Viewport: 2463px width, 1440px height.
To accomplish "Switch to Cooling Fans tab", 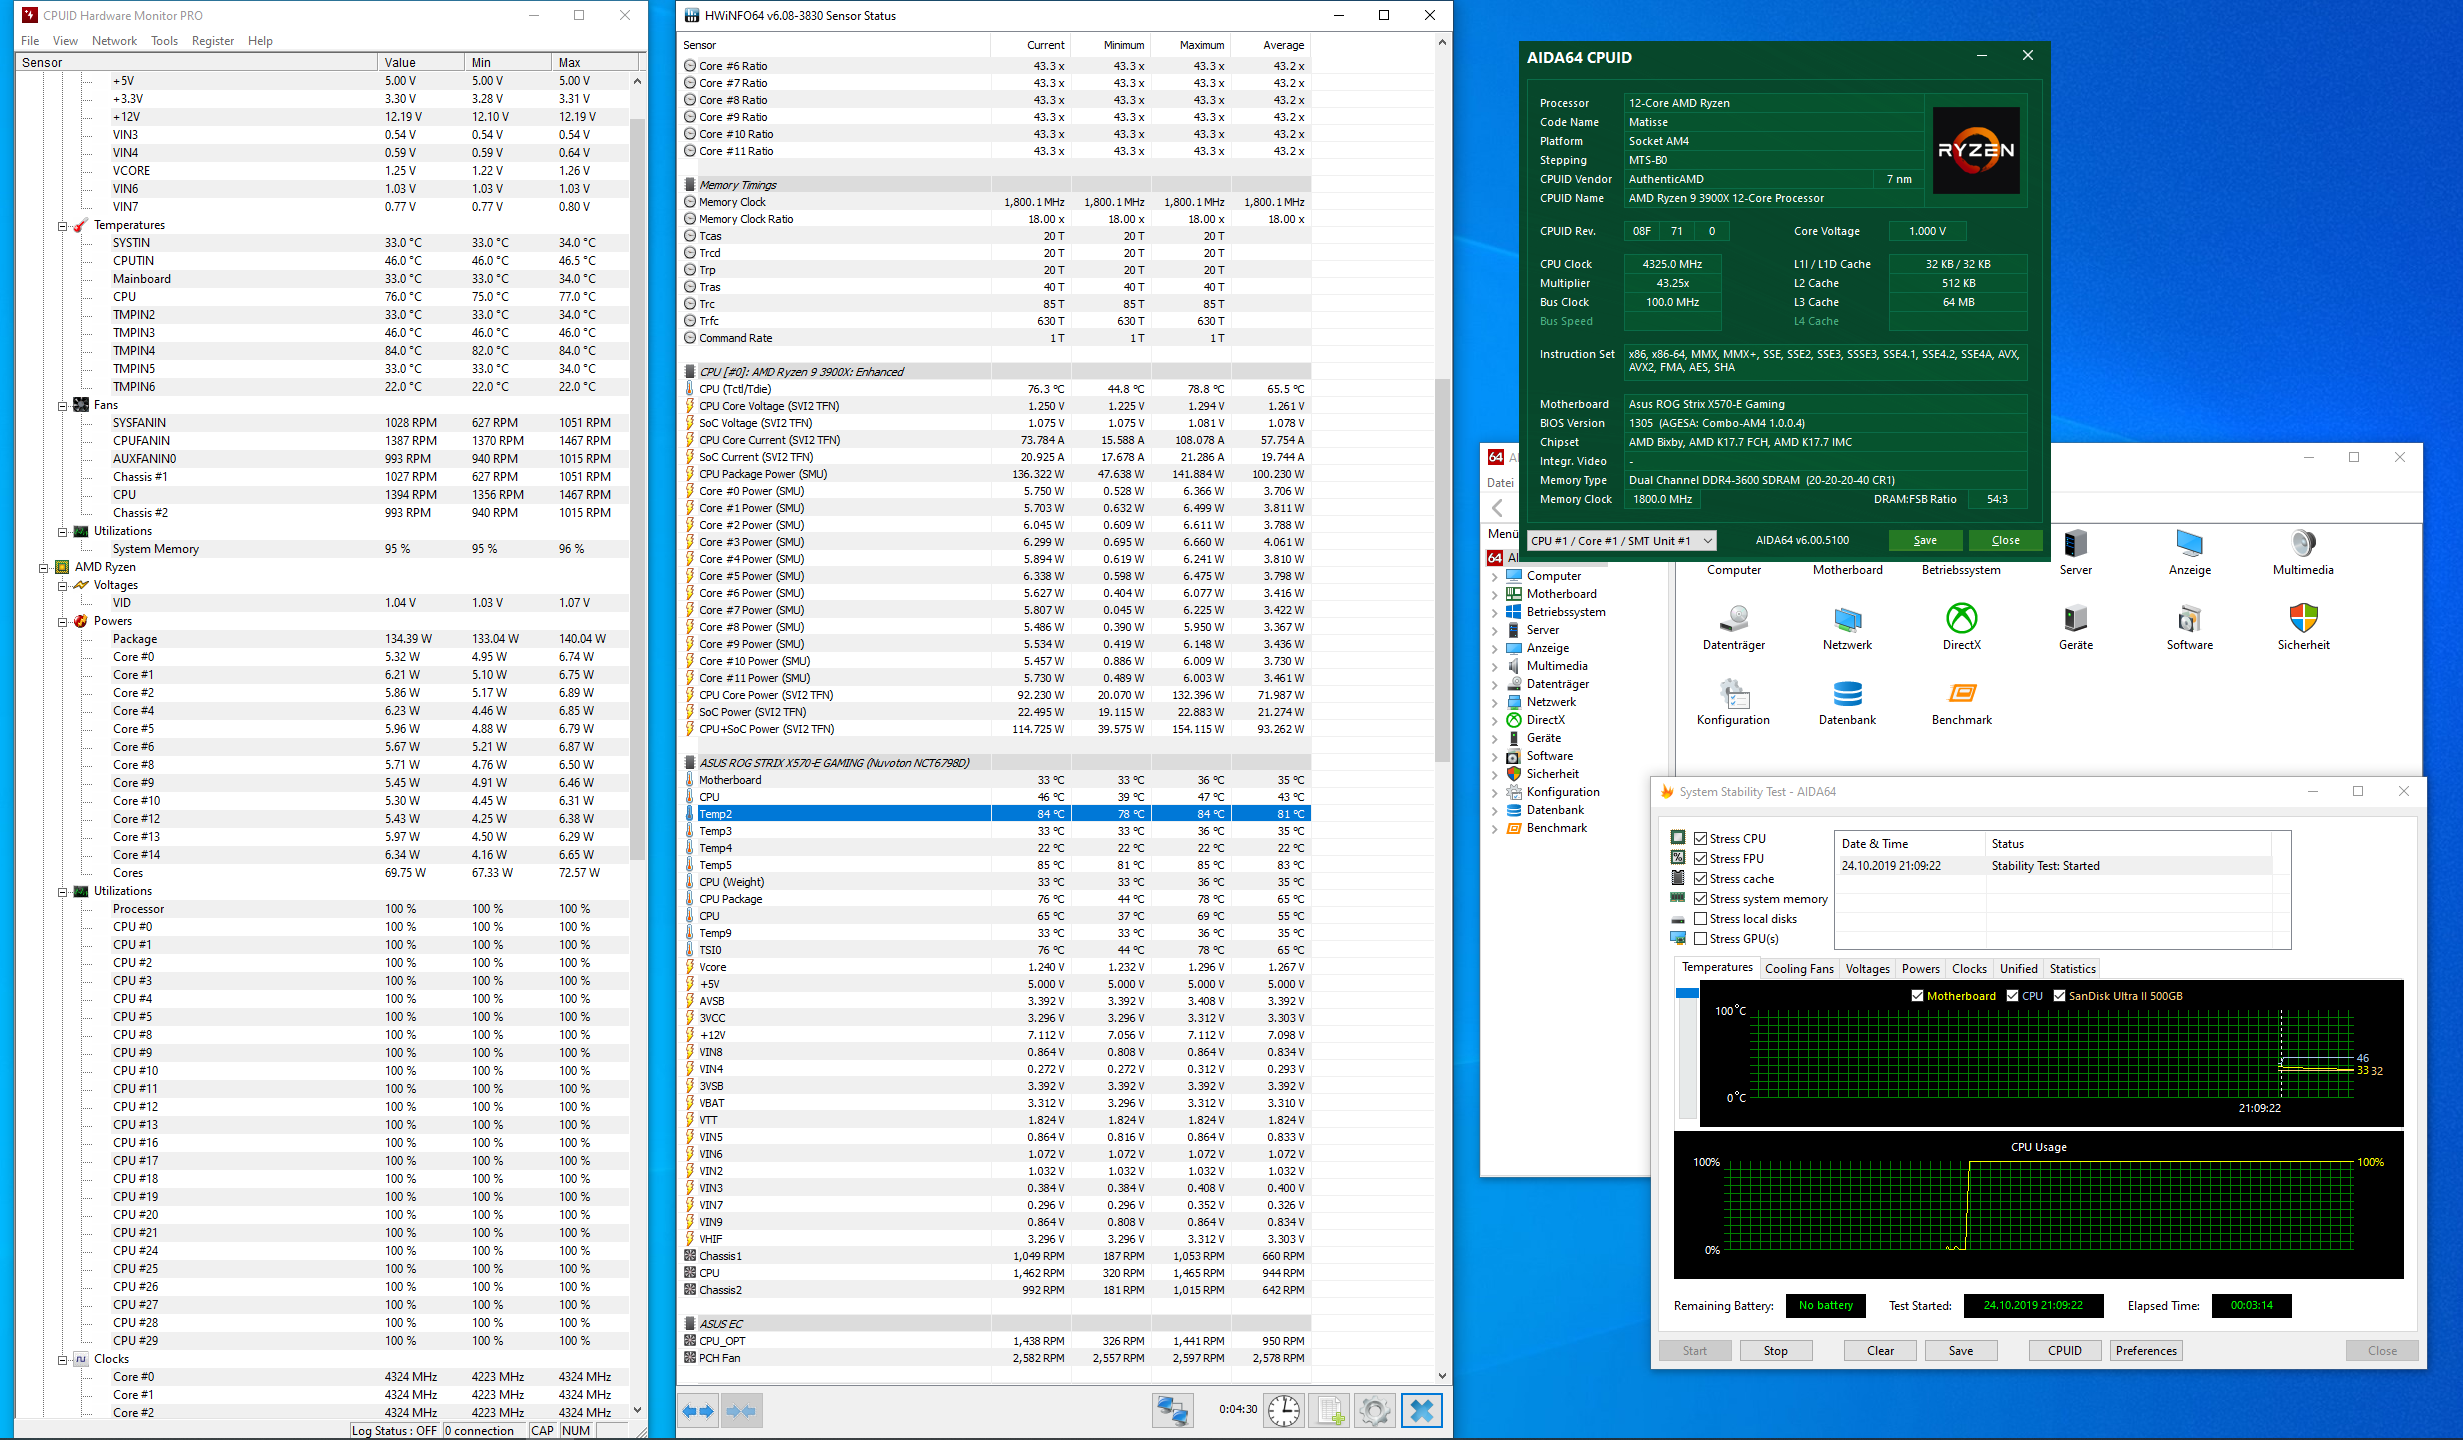I will coord(1799,968).
